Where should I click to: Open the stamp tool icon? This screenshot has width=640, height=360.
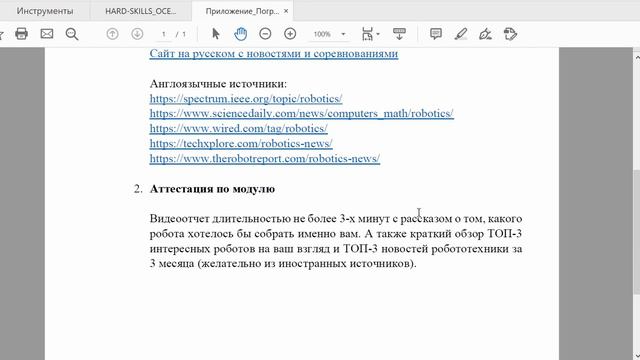tap(510, 34)
